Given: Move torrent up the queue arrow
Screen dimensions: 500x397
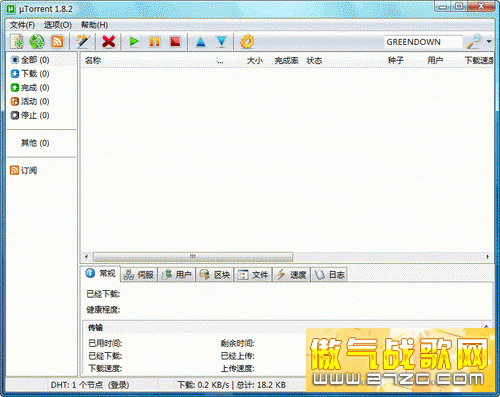Looking at the screenshot, I should (x=201, y=42).
